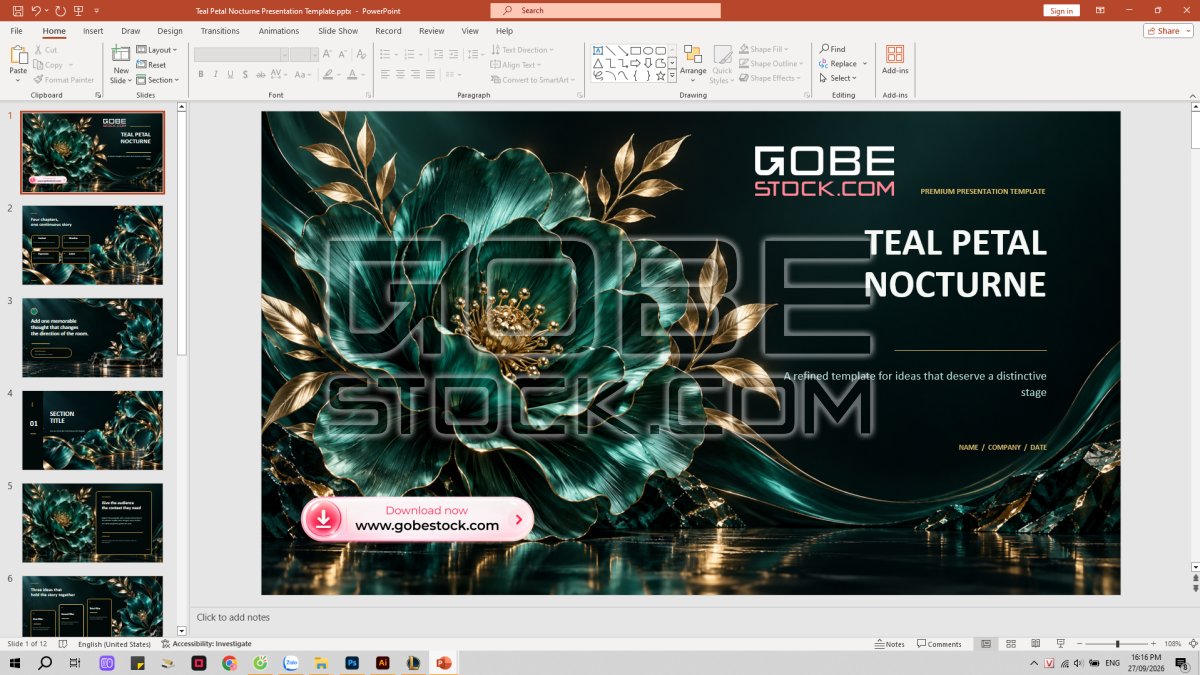Open Photoshop from the taskbar

click(x=352, y=663)
